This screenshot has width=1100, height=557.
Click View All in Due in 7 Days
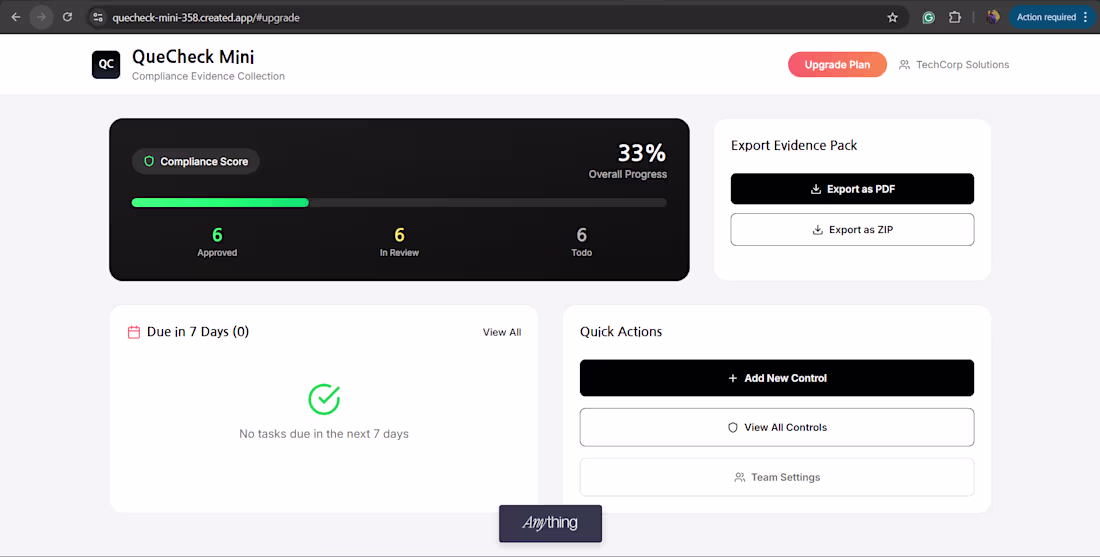502,333
